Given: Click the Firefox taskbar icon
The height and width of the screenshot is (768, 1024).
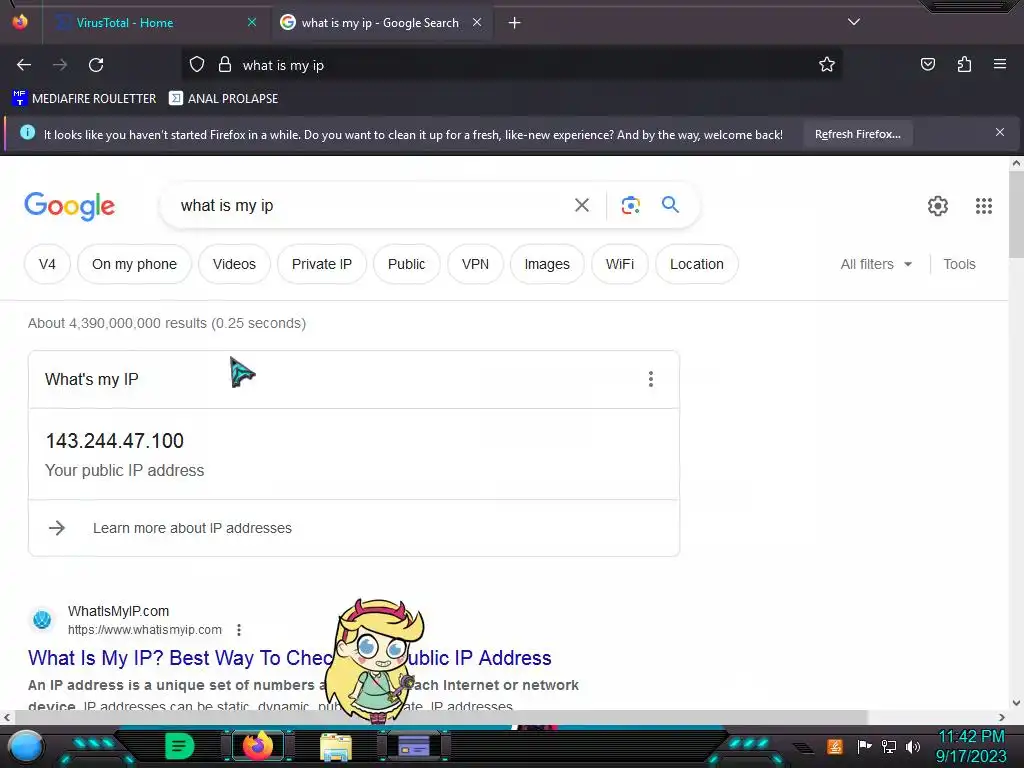Looking at the screenshot, I should tap(258, 746).
